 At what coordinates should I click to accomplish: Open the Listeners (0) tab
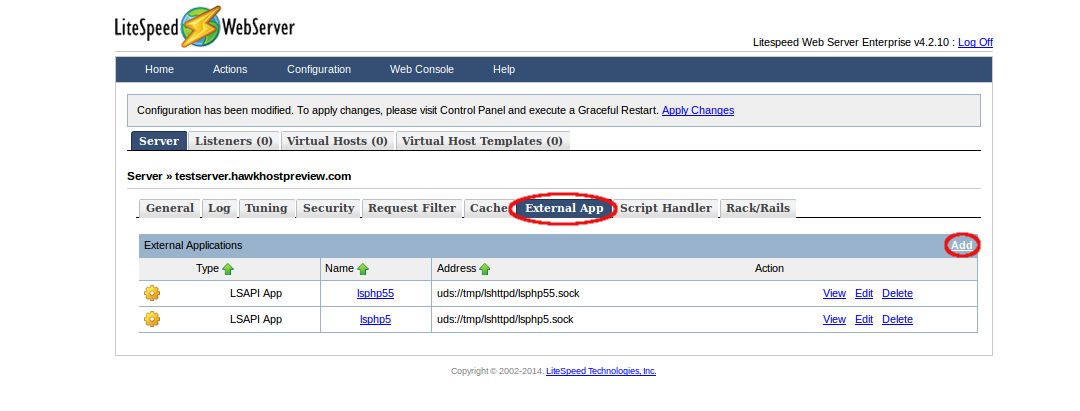click(x=233, y=141)
